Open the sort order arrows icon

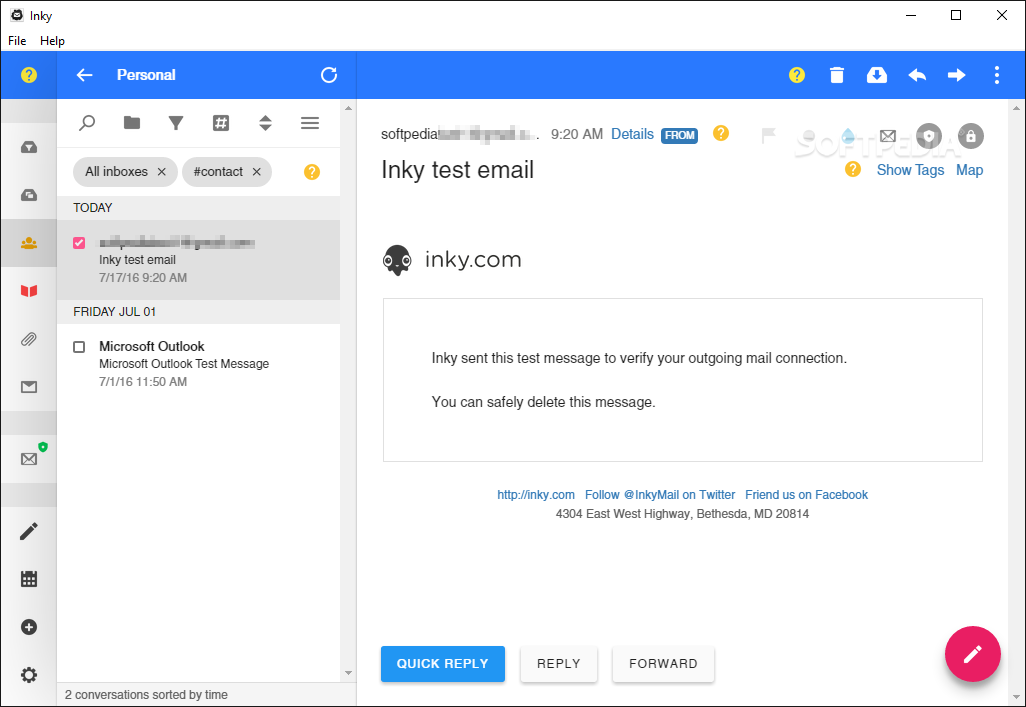265,123
